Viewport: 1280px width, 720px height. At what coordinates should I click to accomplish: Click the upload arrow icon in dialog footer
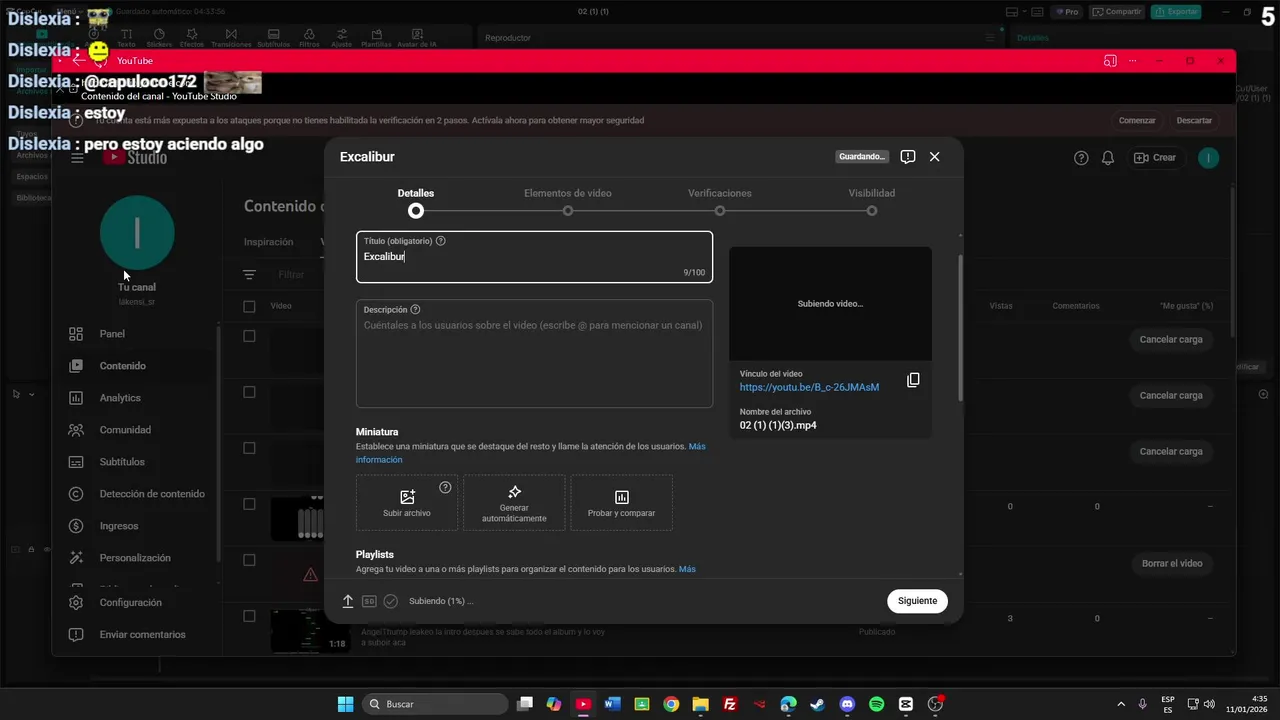click(348, 601)
